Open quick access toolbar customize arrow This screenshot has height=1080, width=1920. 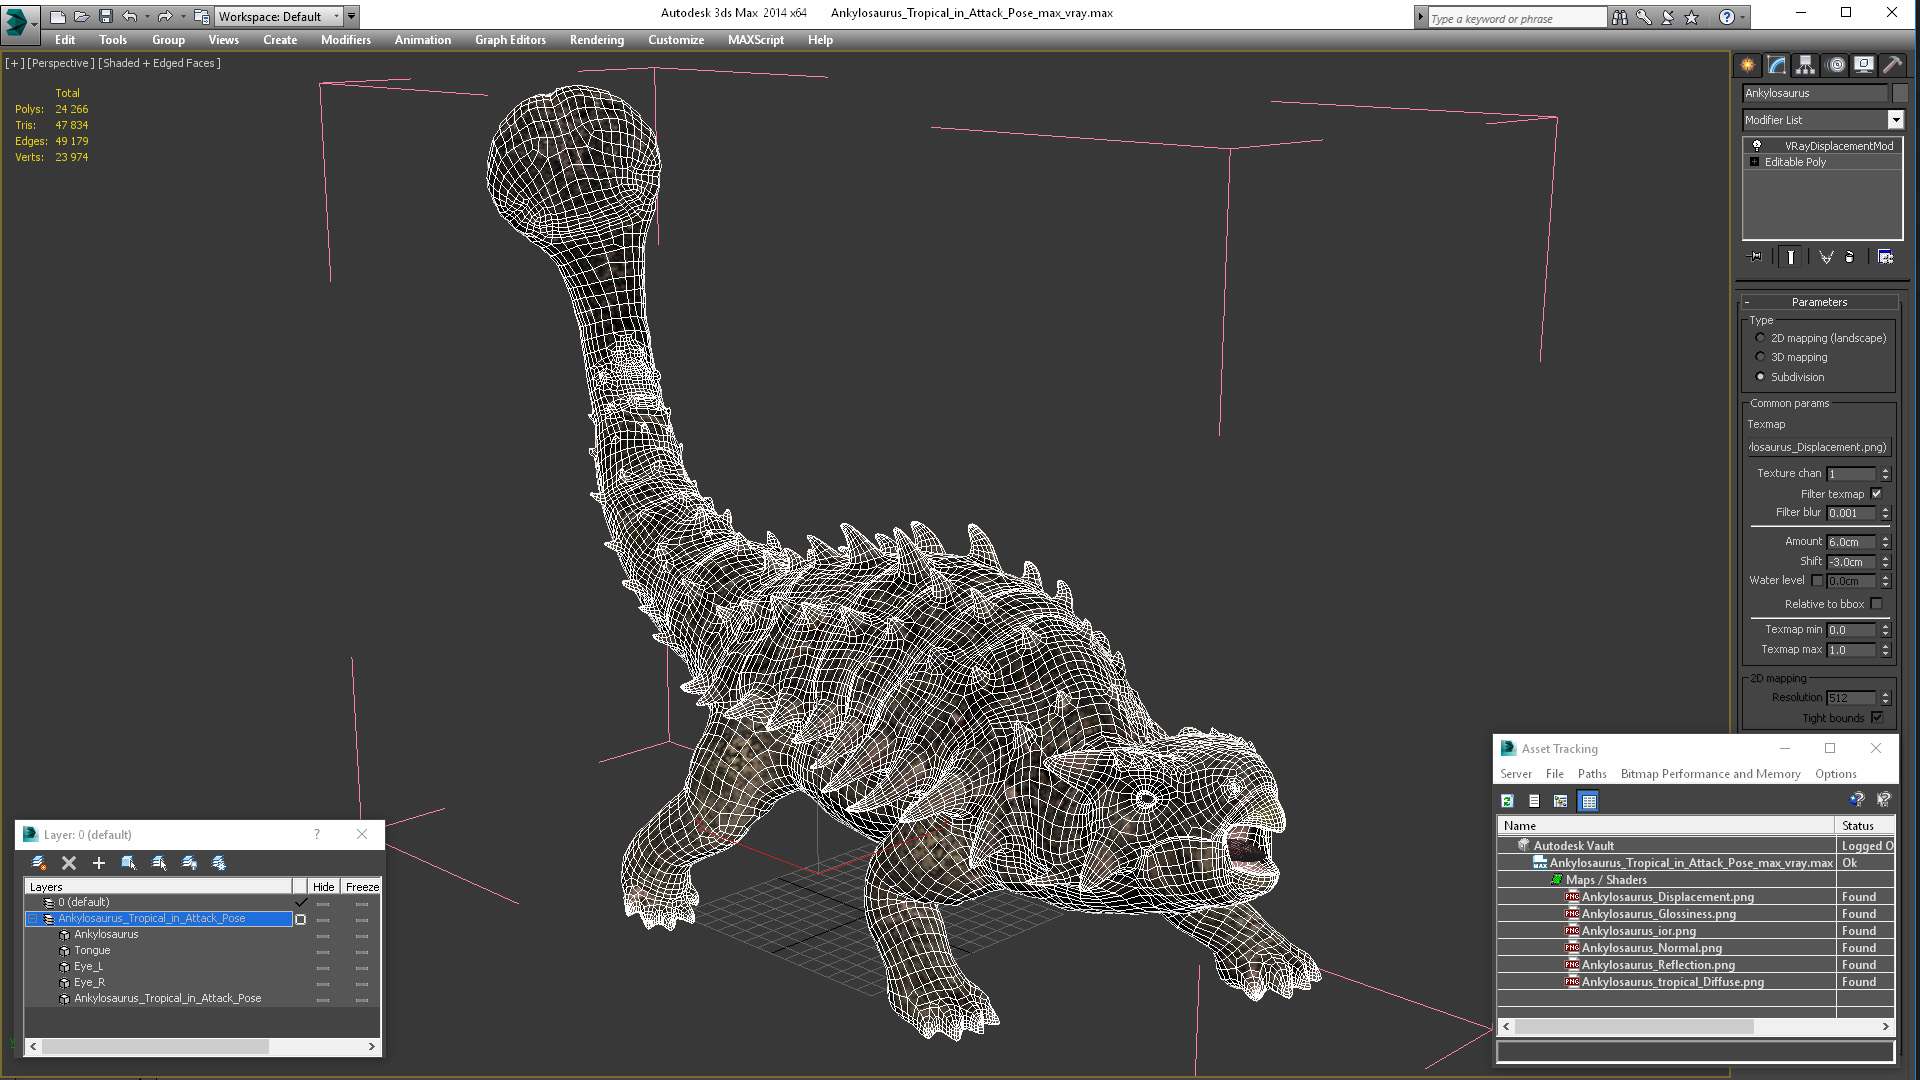[x=352, y=16]
